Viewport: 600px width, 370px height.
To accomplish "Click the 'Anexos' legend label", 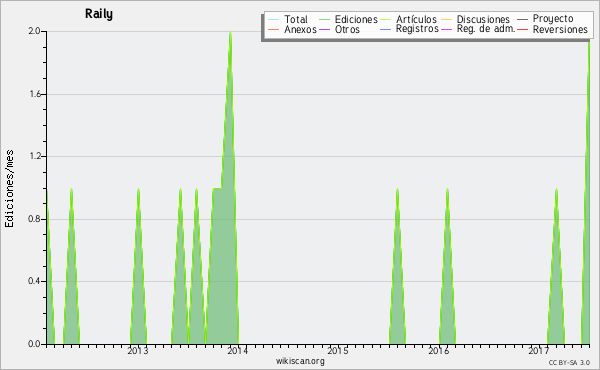I will coord(300,29).
